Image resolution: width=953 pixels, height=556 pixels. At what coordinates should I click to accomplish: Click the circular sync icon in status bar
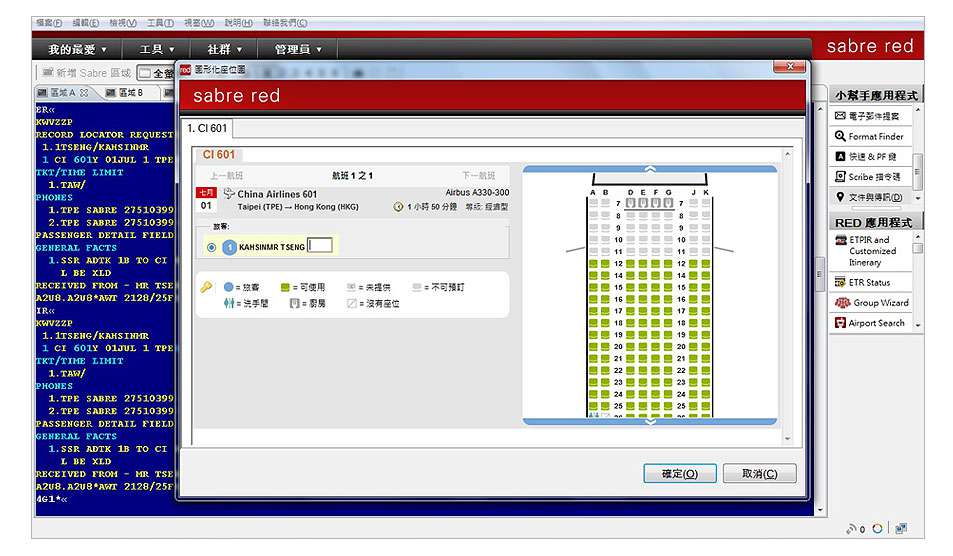tap(877, 529)
